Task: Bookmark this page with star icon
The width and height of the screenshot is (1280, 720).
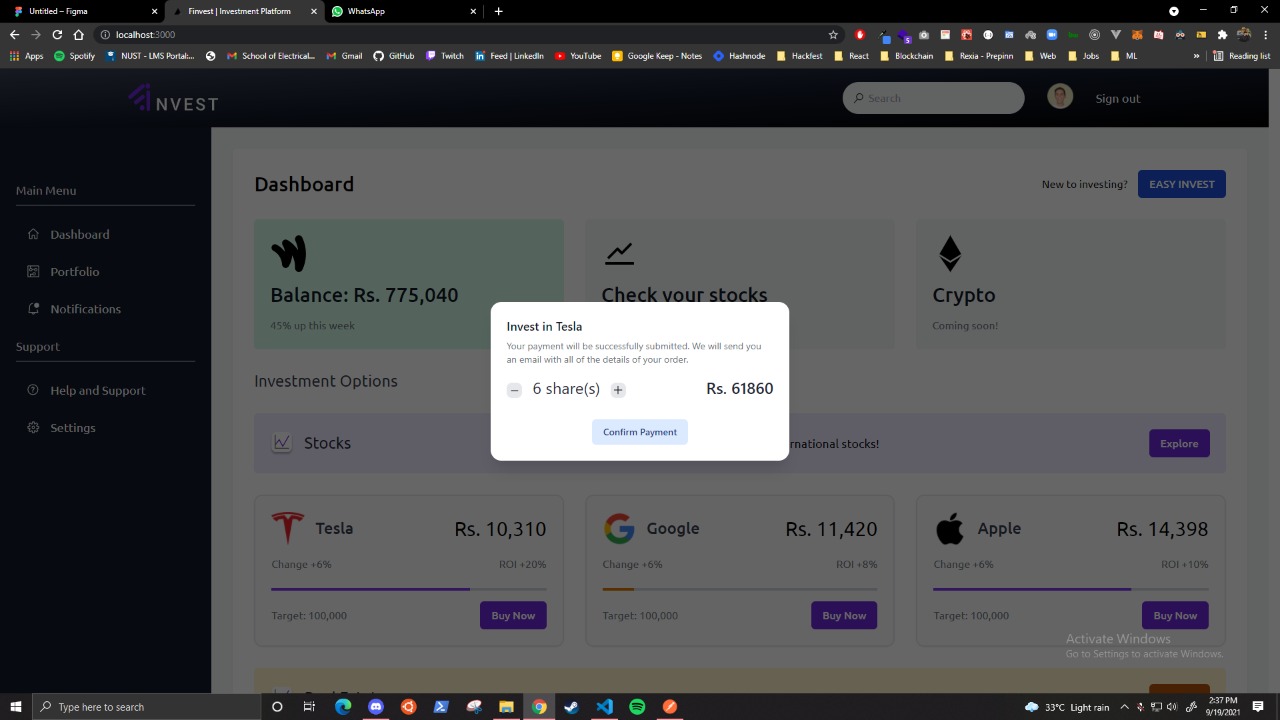Action: (833, 34)
